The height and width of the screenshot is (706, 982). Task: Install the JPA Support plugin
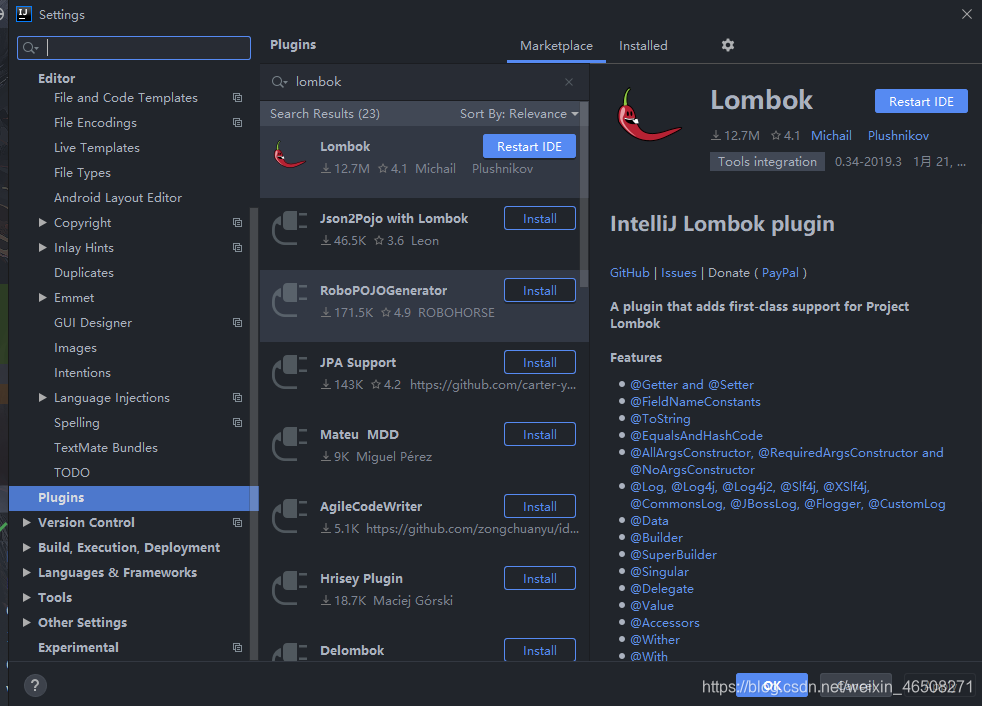pyautogui.click(x=539, y=363)
